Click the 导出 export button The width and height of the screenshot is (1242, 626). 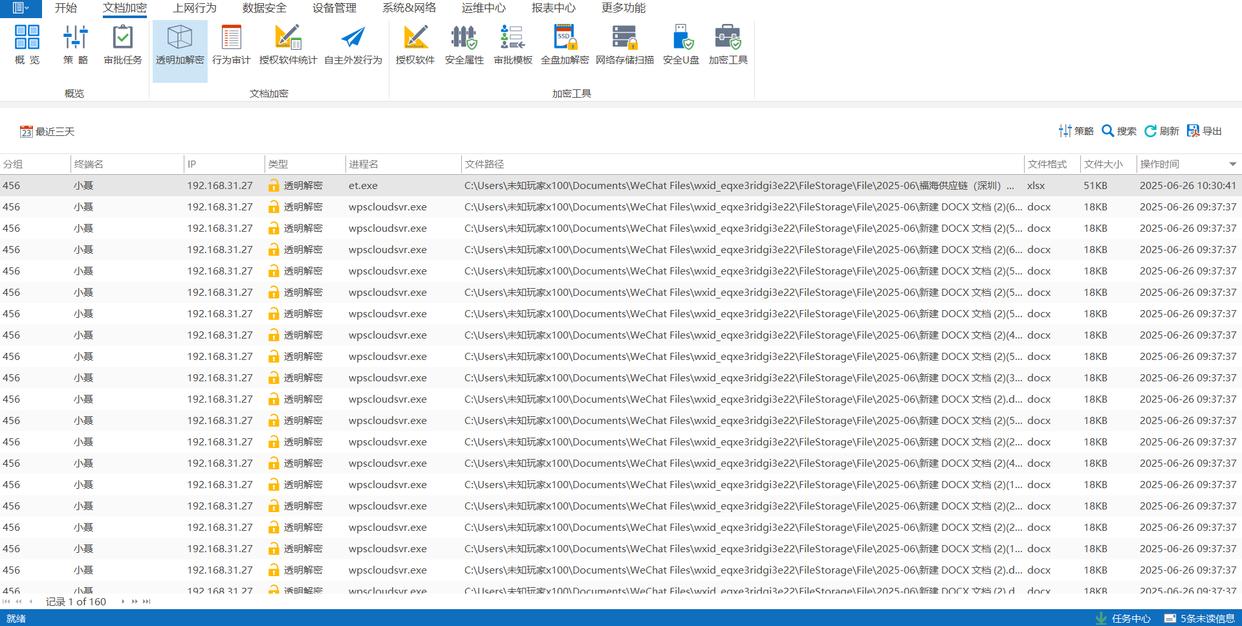pyautogui.click(x=1204, y=131)
